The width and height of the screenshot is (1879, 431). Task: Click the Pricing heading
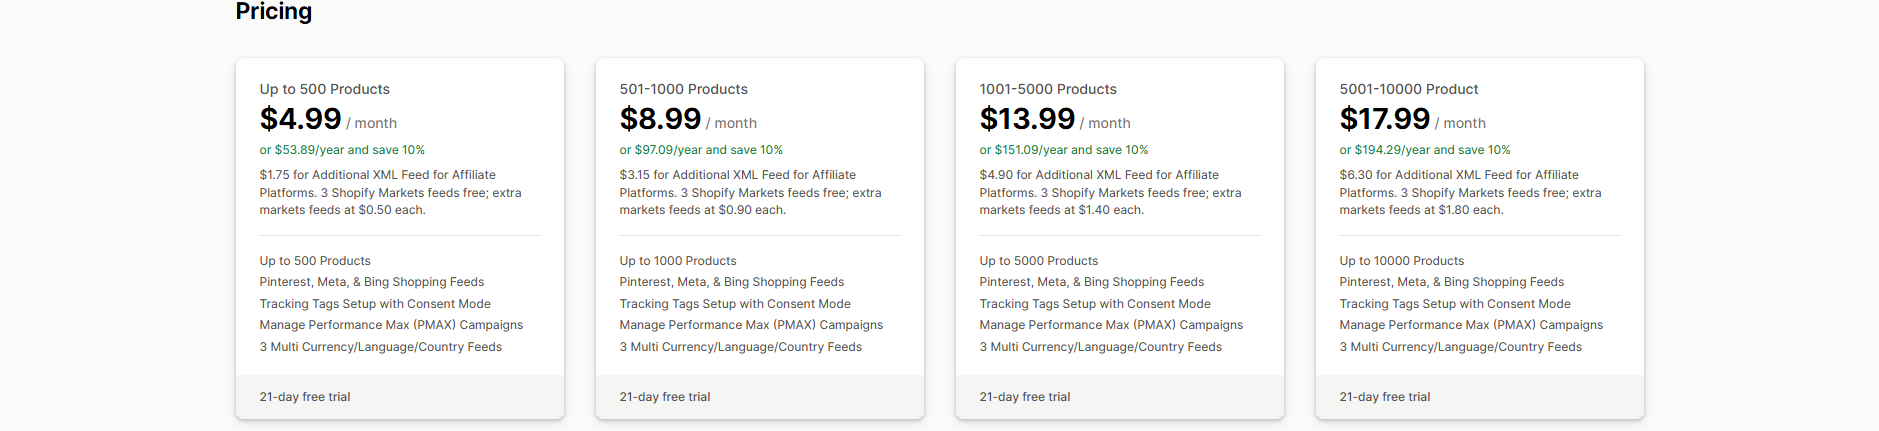point(273,12)
